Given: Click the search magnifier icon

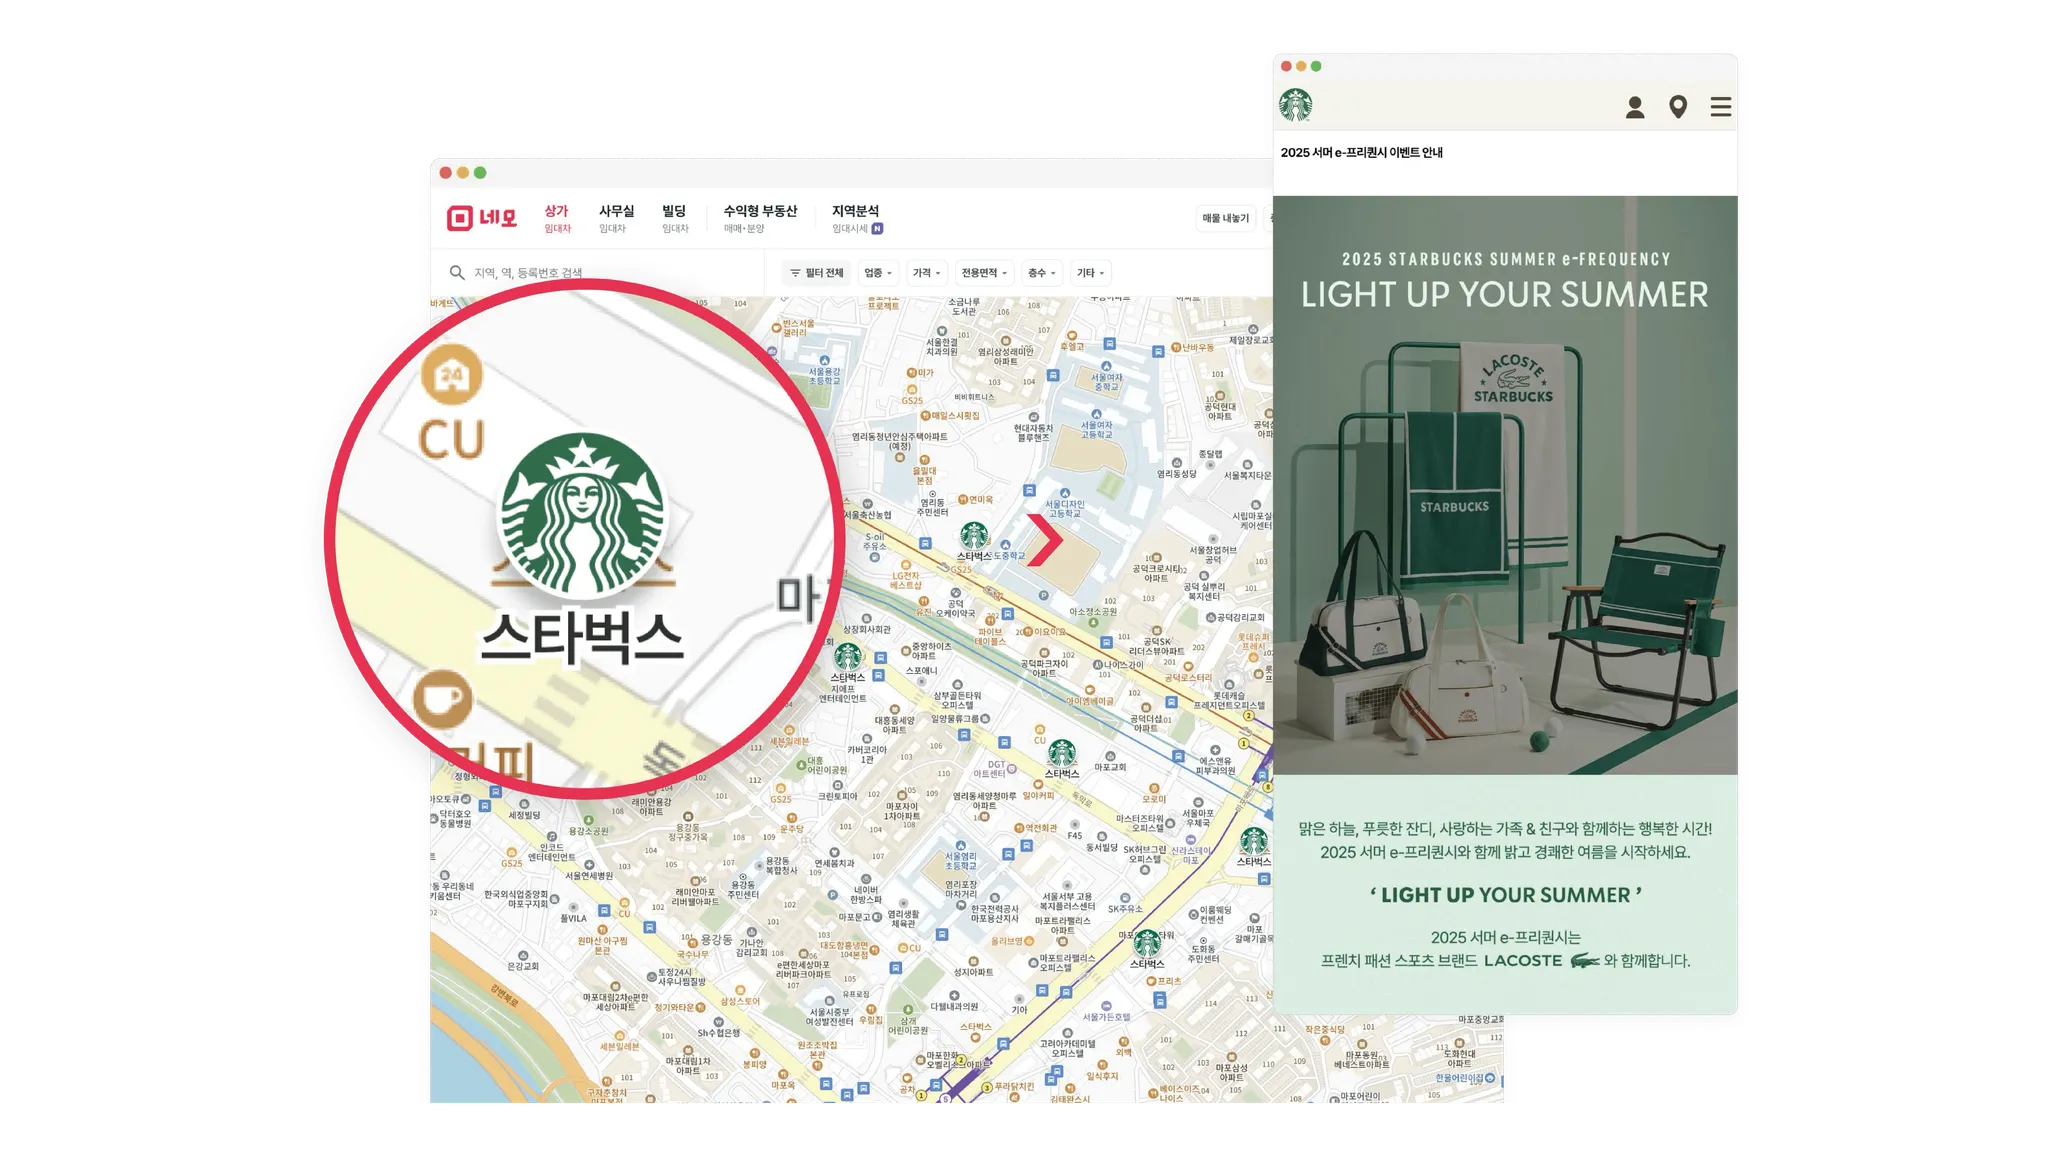Looking at the screenshot, I should point(457,273).
